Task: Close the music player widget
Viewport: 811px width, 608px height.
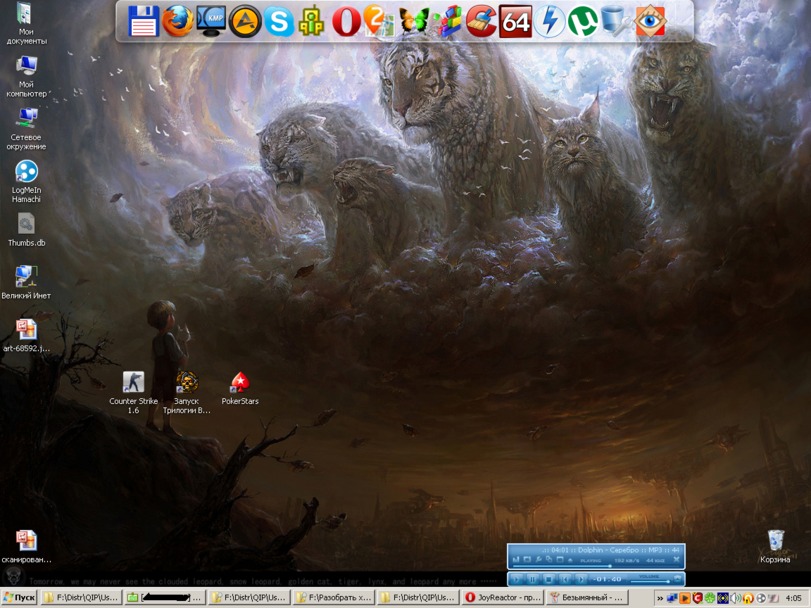Action: pos(677,559)
